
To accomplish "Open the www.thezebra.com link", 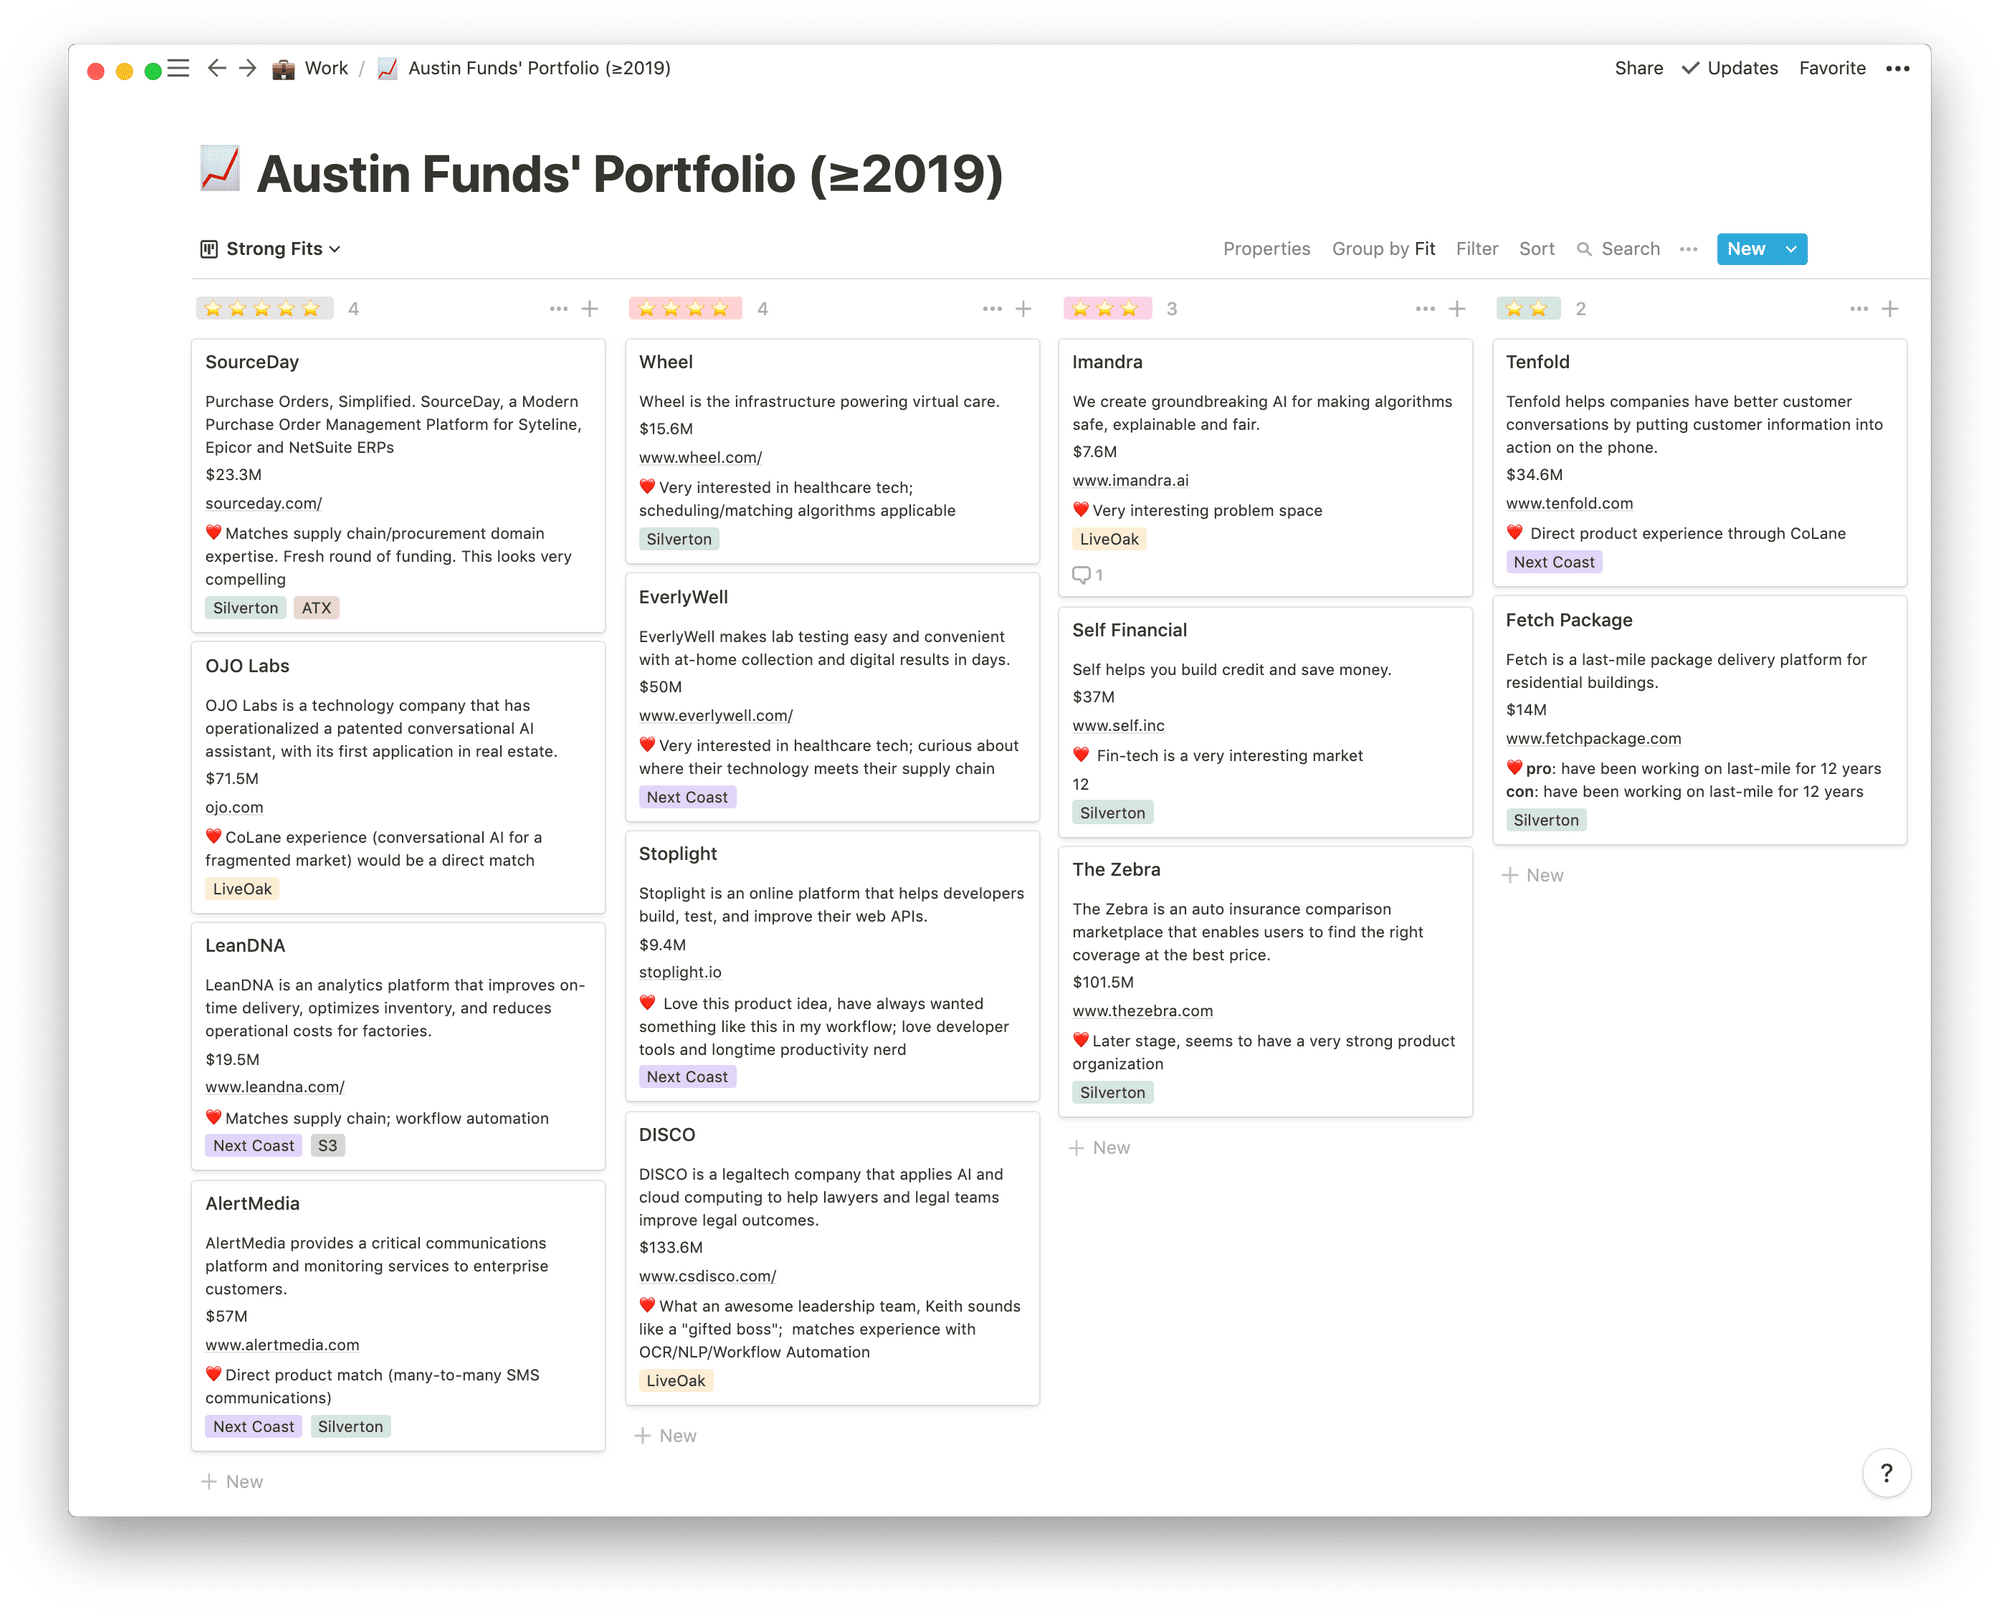I will pyautogui.click(x=1142, y=1011).
